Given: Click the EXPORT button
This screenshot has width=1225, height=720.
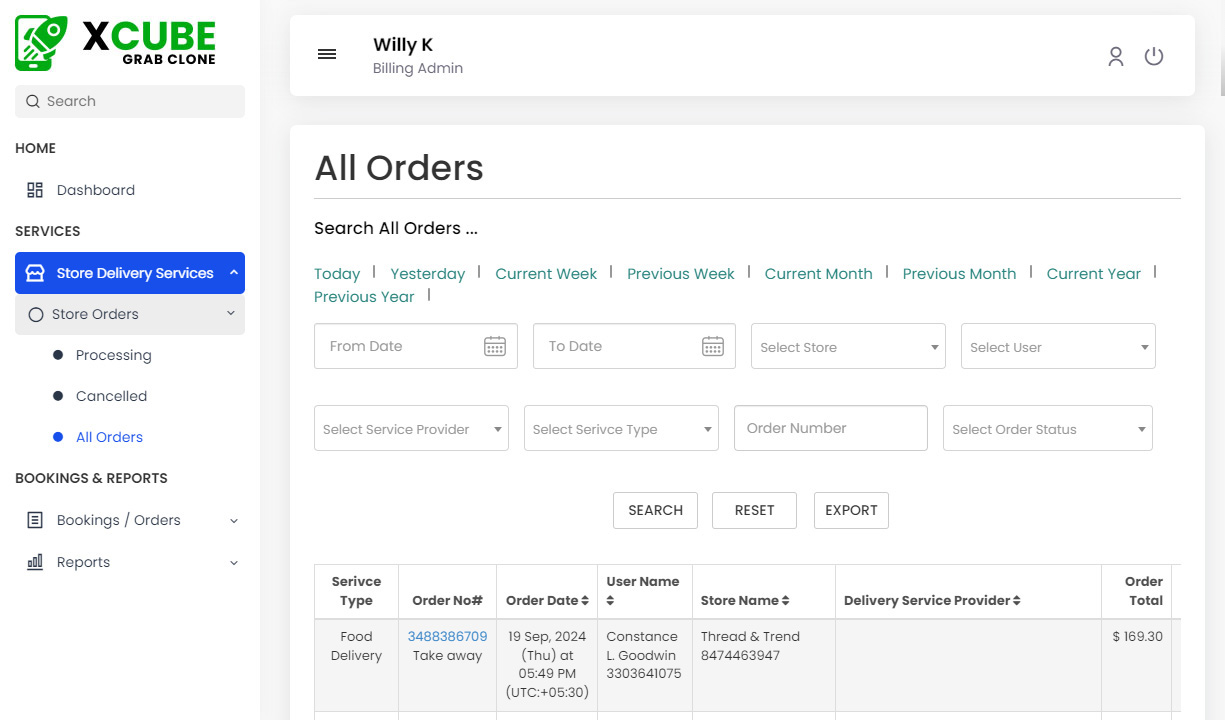Looking at the screenshot, I should coord(851,510).
